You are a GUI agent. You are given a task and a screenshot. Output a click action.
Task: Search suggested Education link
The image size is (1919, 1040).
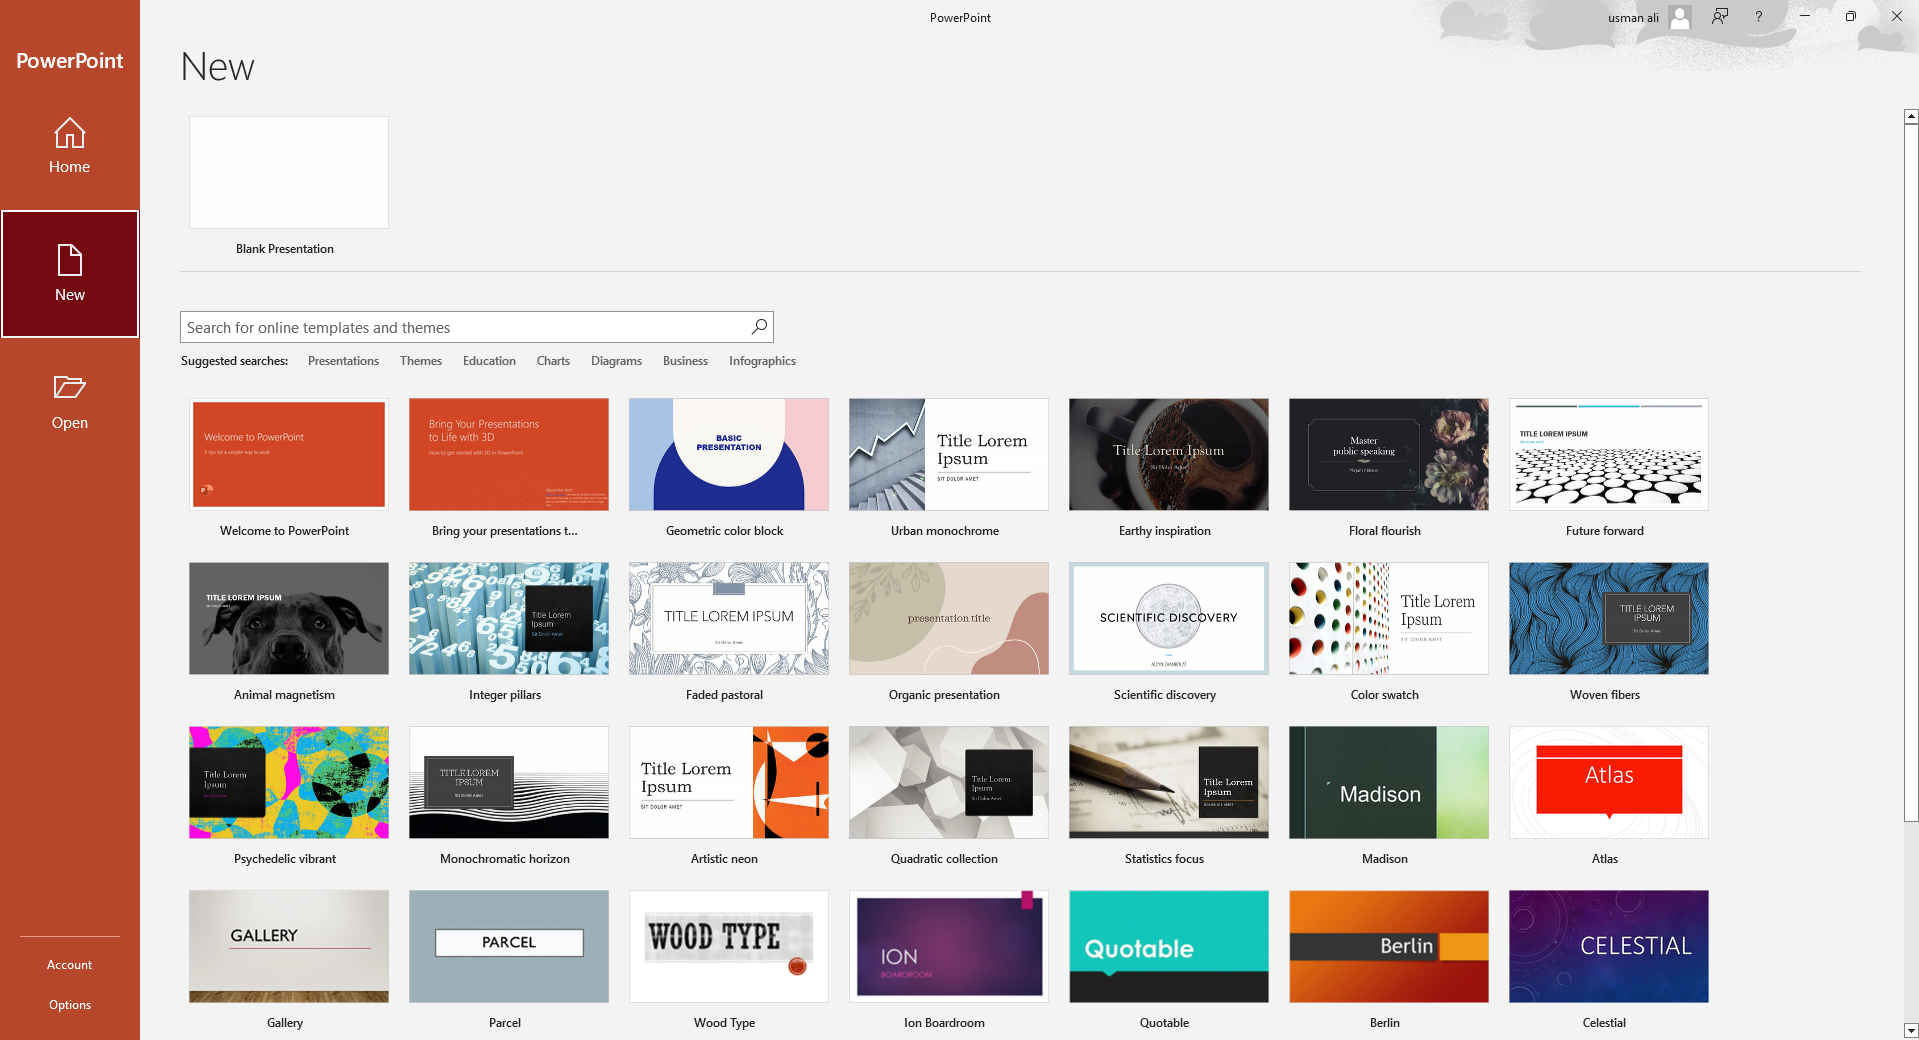click(489, 361)
